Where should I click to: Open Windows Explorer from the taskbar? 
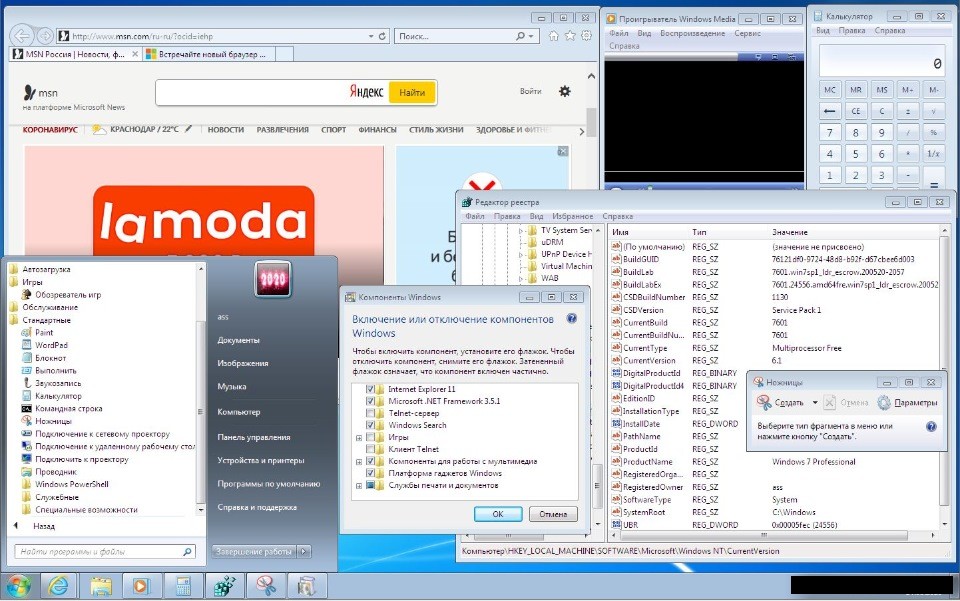click(x=100, y=586)
